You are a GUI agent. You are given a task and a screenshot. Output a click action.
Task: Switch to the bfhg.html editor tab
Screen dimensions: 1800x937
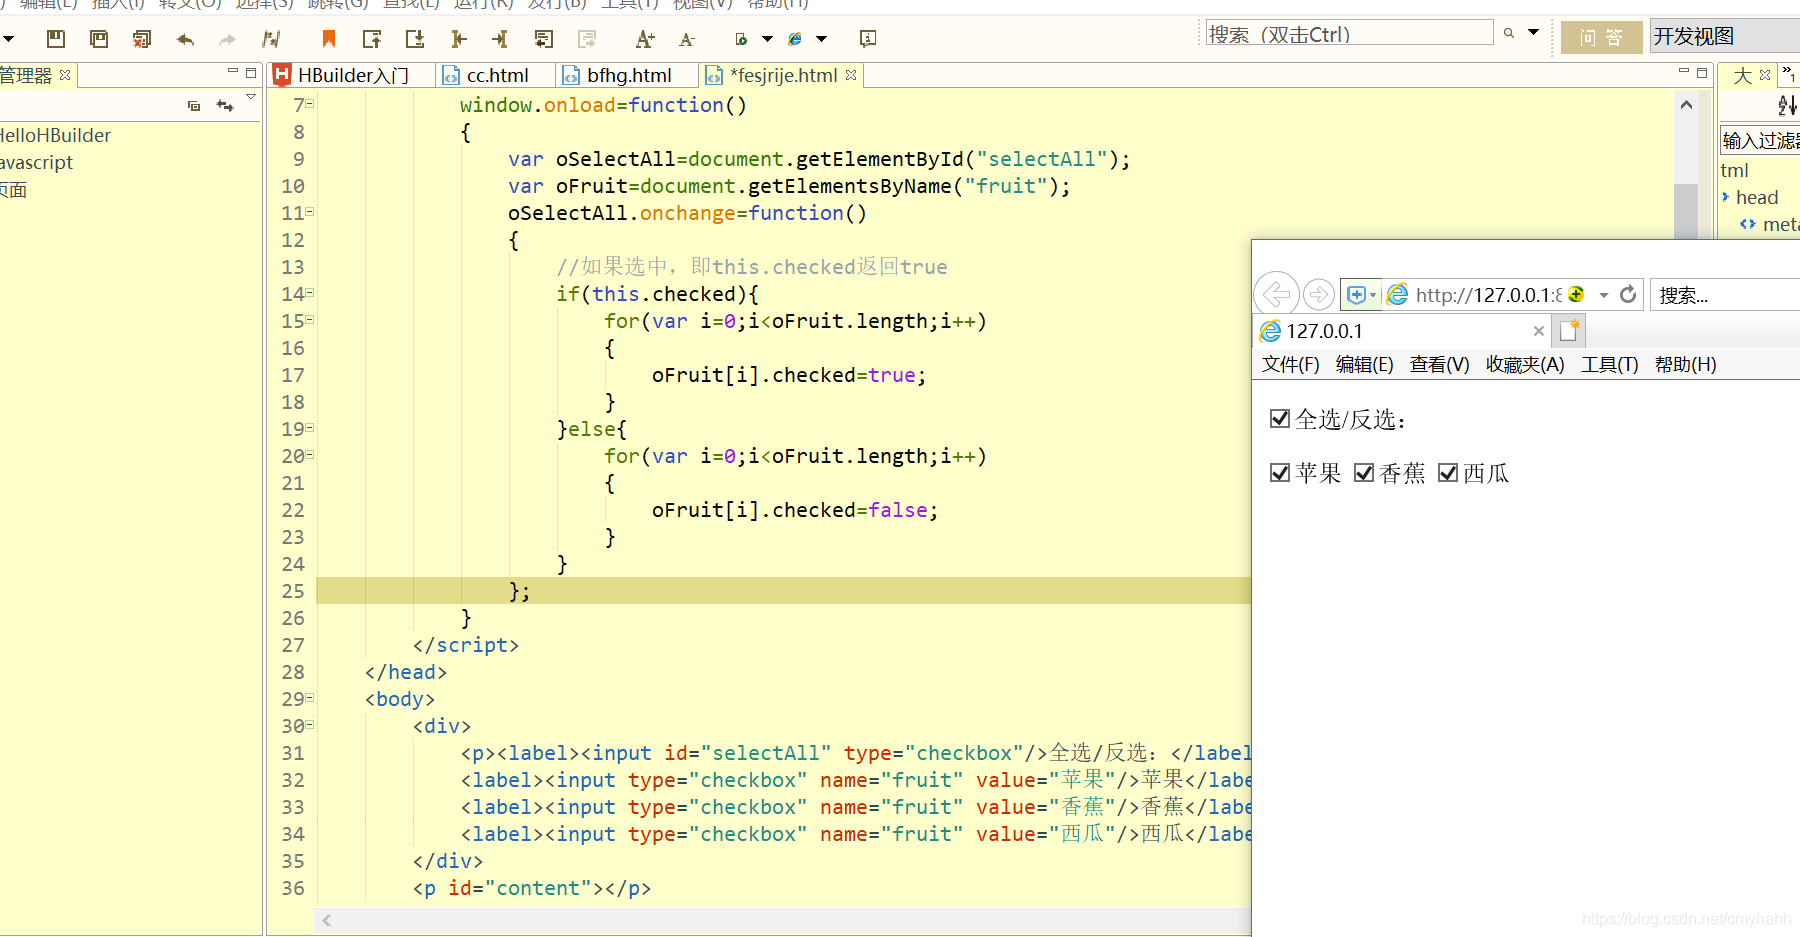coord(629,75)
